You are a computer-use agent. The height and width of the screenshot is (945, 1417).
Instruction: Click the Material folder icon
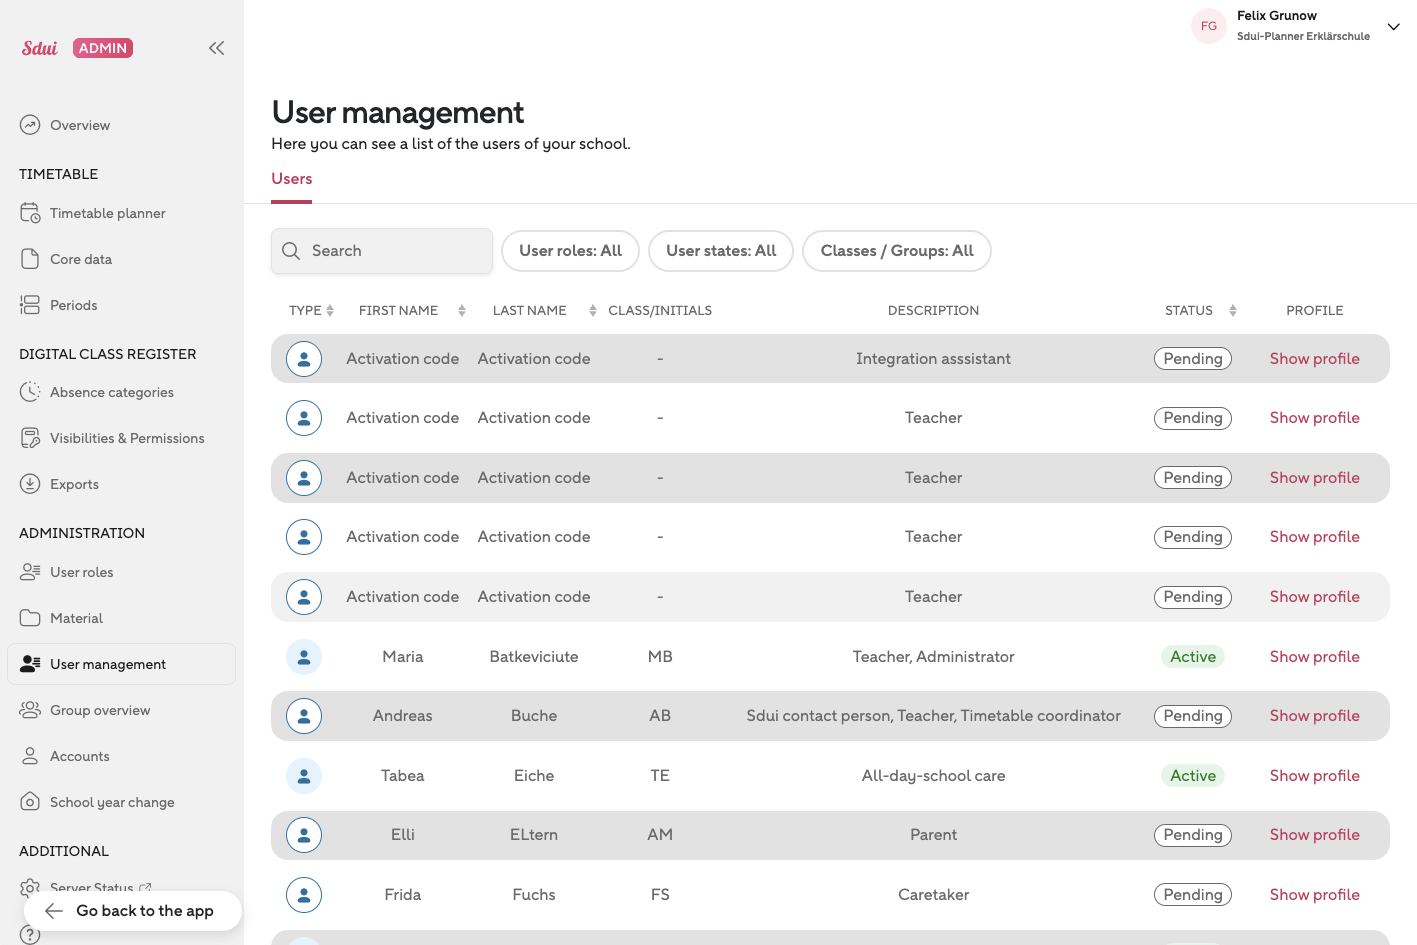coord(30,618)
